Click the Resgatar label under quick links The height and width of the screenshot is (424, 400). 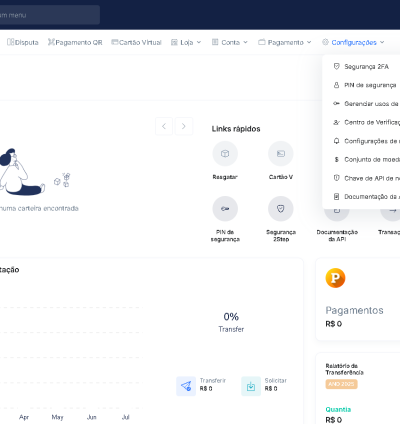tap(225, 177)
